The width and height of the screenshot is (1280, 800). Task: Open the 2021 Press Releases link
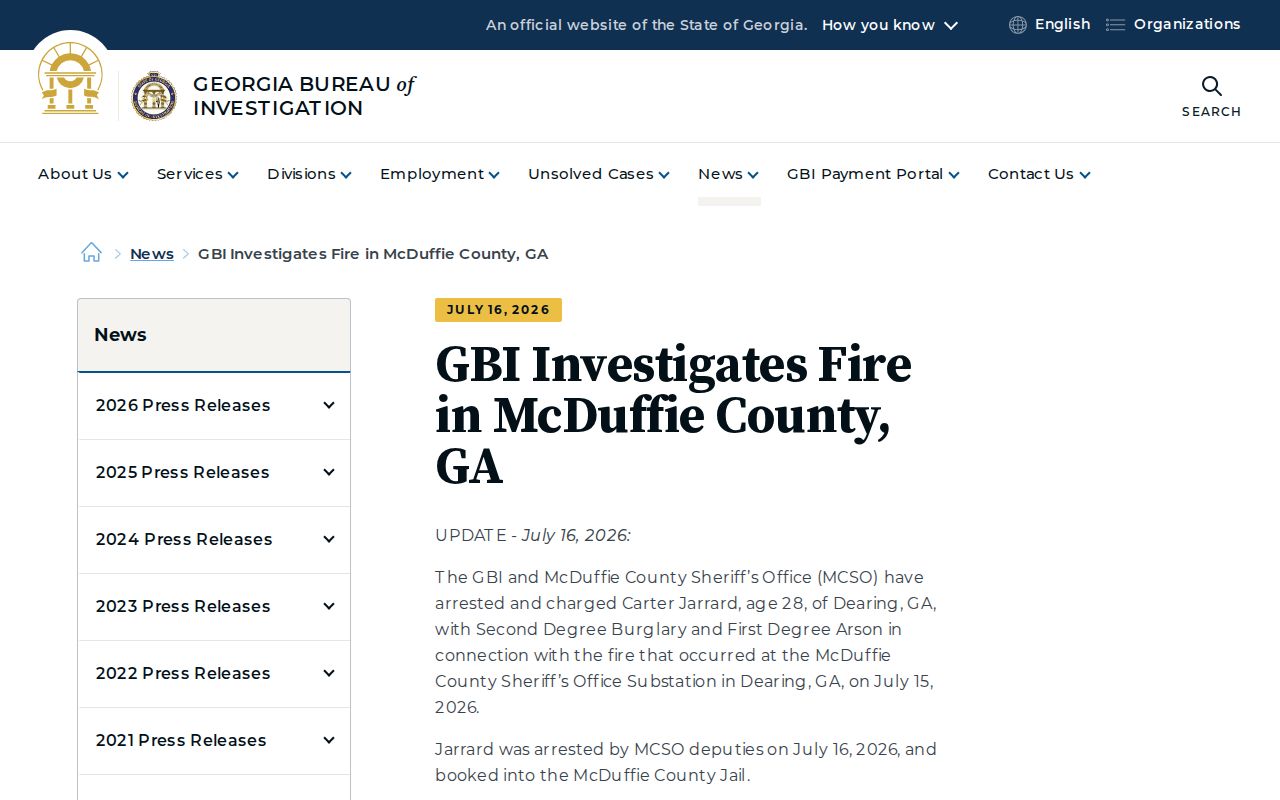click(x=181, y=740)
